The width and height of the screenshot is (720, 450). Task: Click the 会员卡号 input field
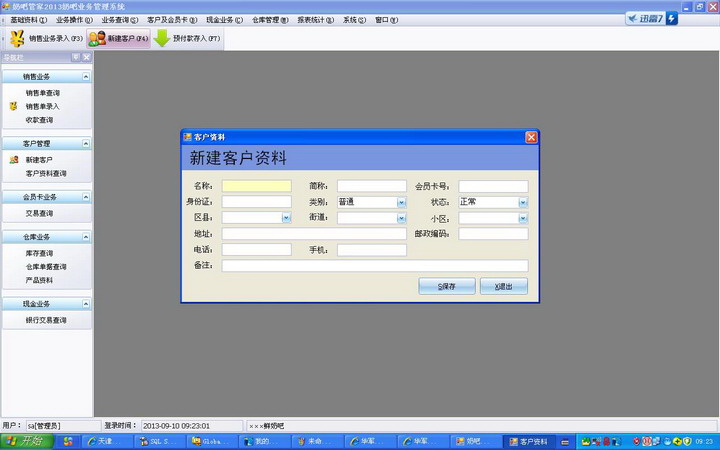coord(494,186)
